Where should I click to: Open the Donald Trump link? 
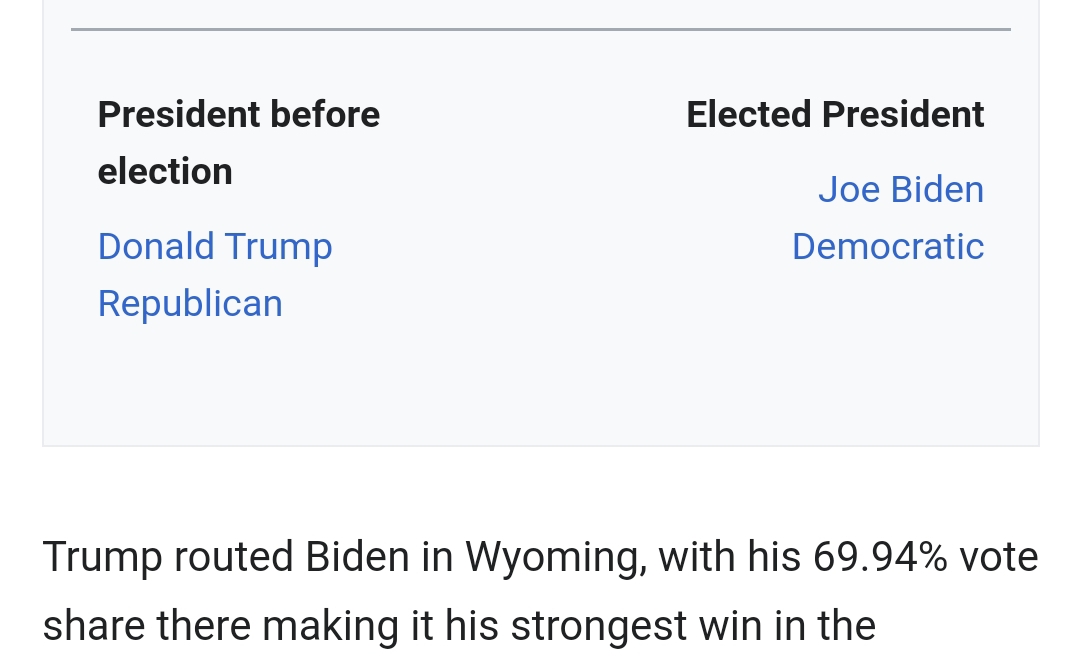click(x=215, y=247)
